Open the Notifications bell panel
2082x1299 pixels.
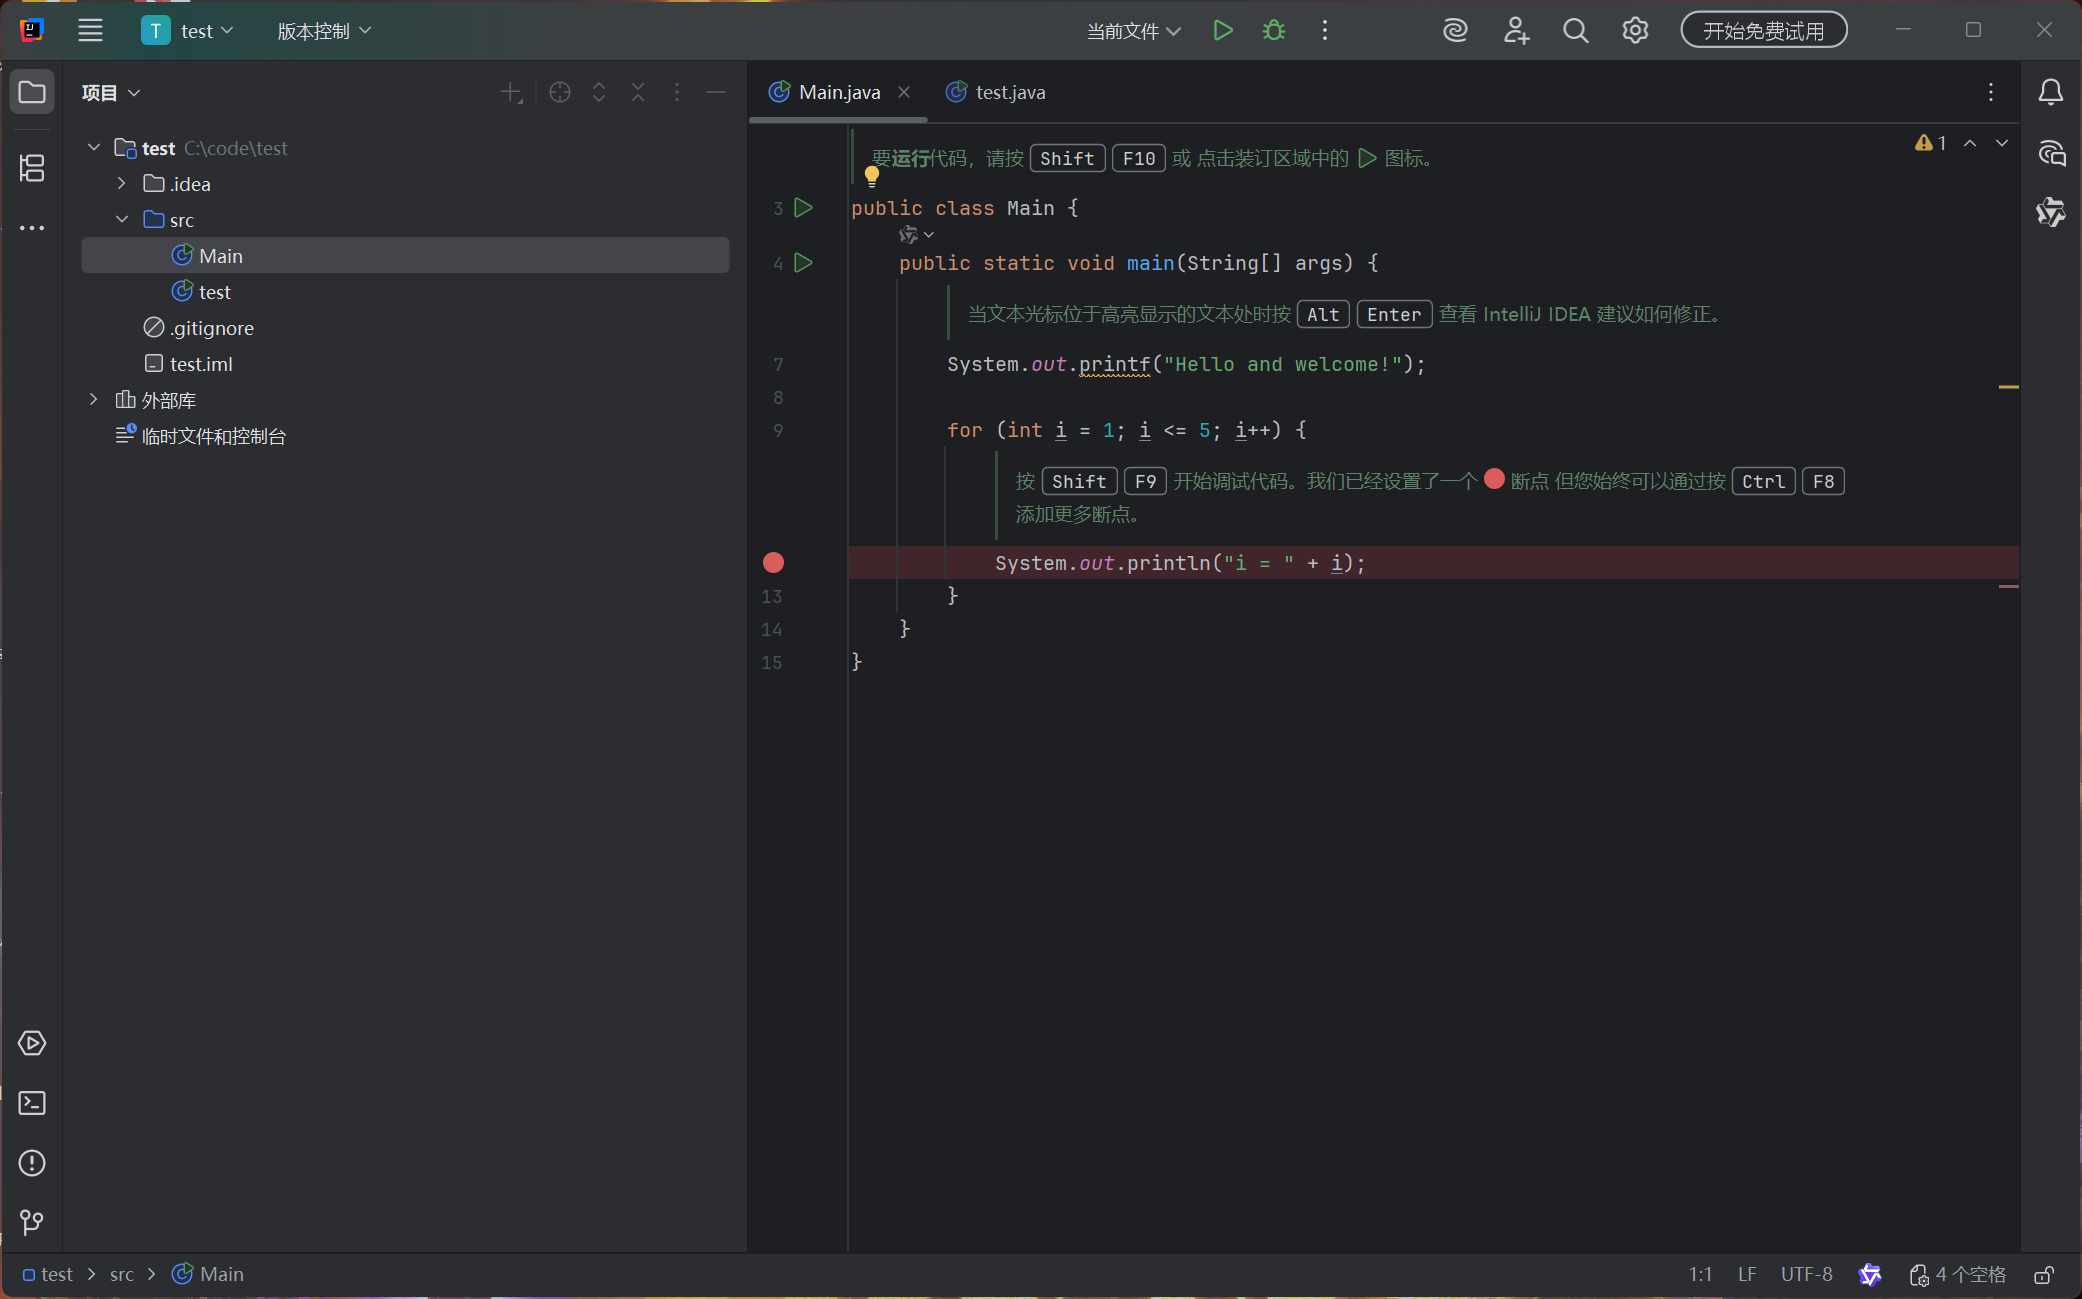point(2050,93)
